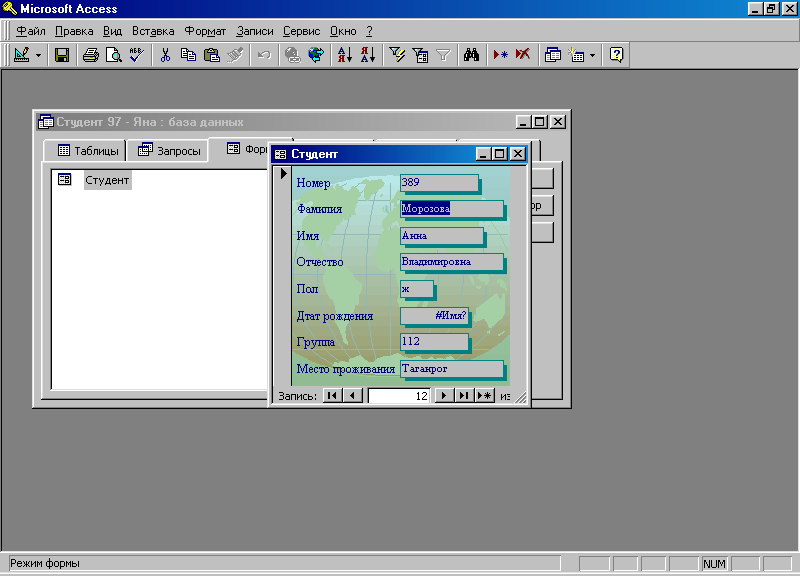Add a new record toolbar icon
The image size is (800, 576).
coord(500,55)
